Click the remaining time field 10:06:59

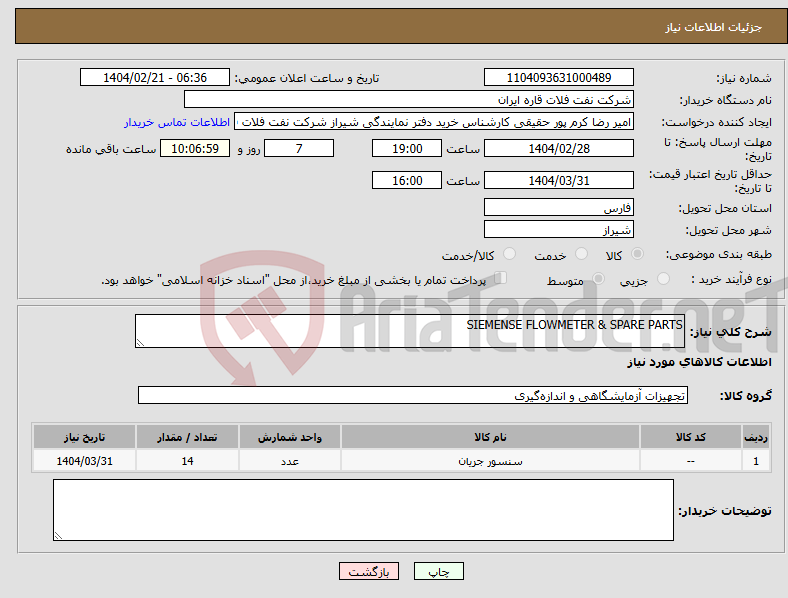click(x=195, y=148)
